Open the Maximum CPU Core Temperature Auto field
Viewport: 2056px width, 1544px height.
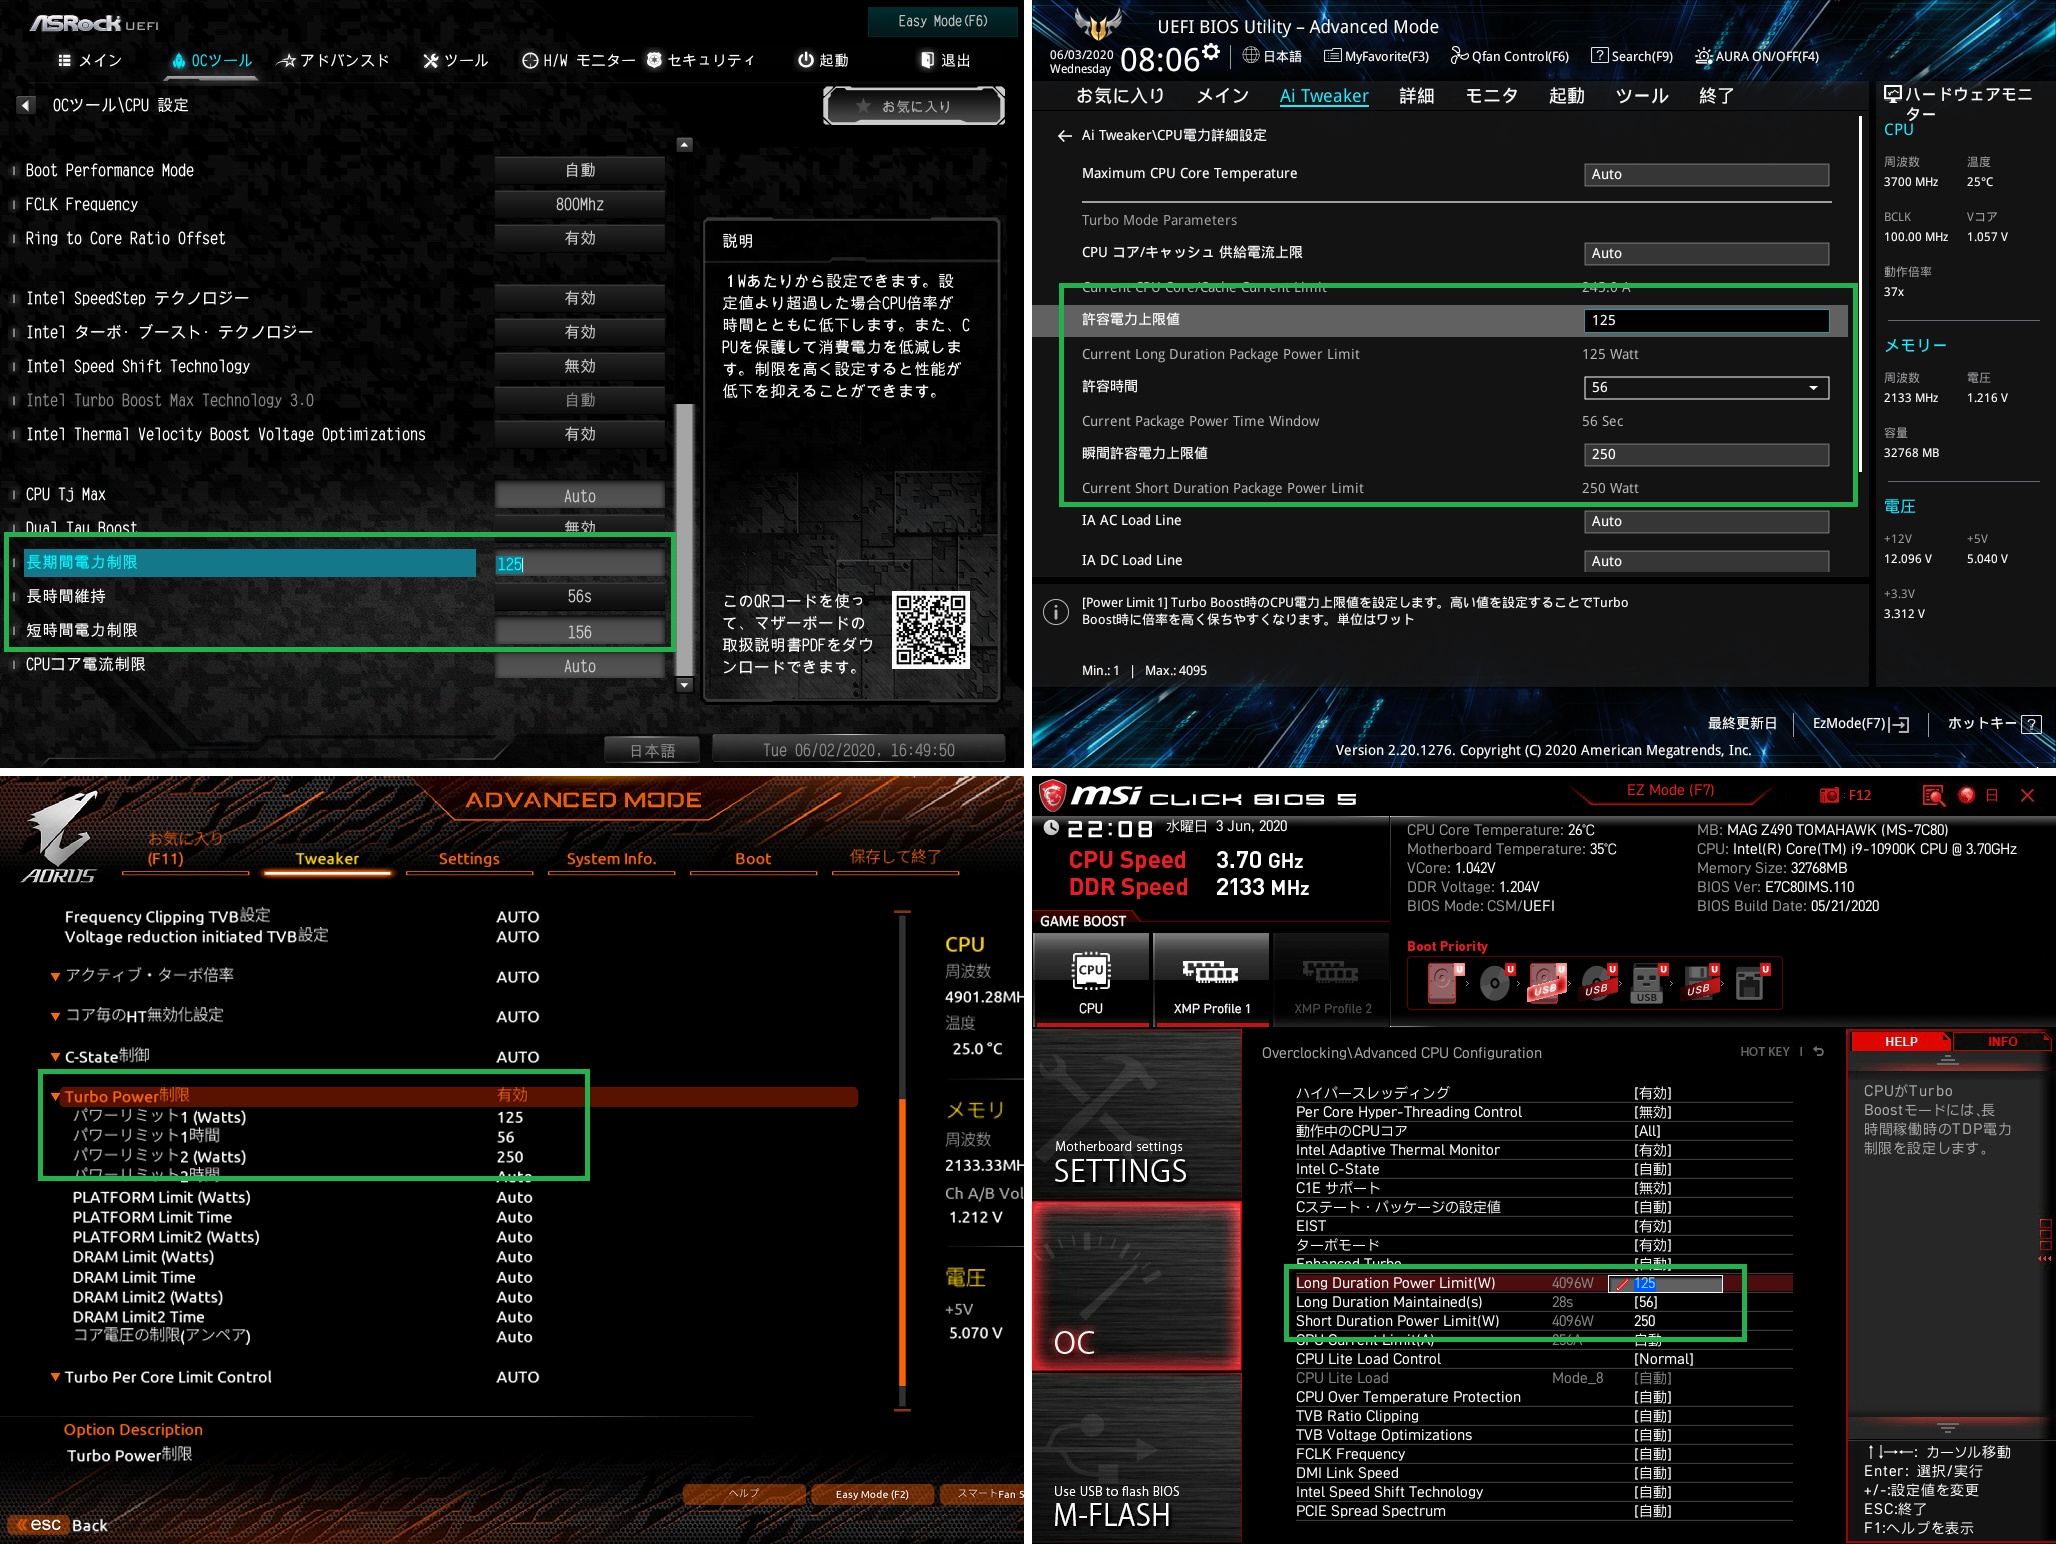1707,175
